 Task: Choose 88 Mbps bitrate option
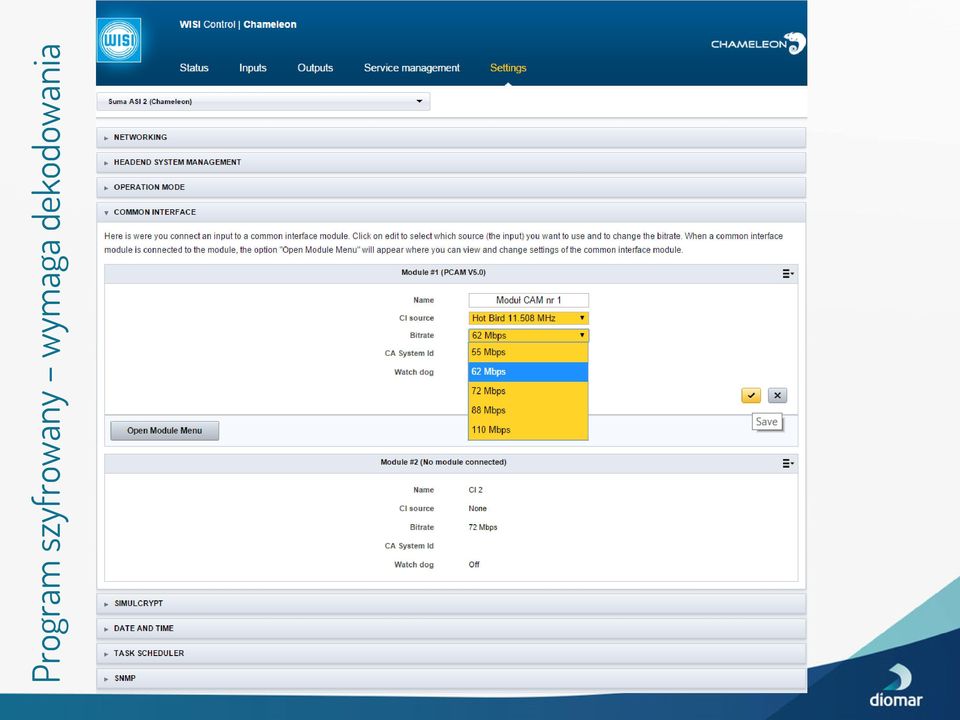click(528, 410)
